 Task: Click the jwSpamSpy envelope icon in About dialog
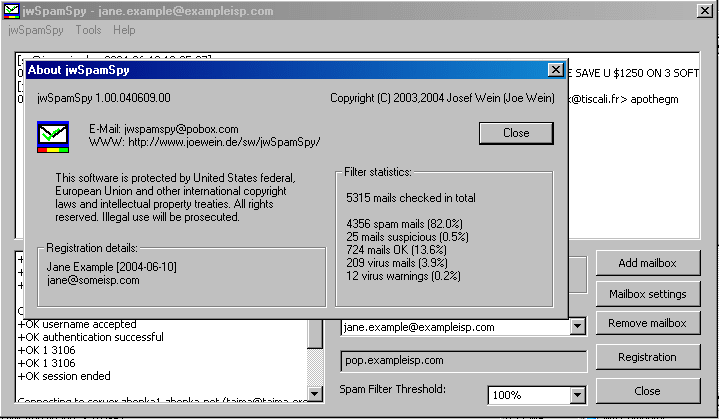pos(53,137)
